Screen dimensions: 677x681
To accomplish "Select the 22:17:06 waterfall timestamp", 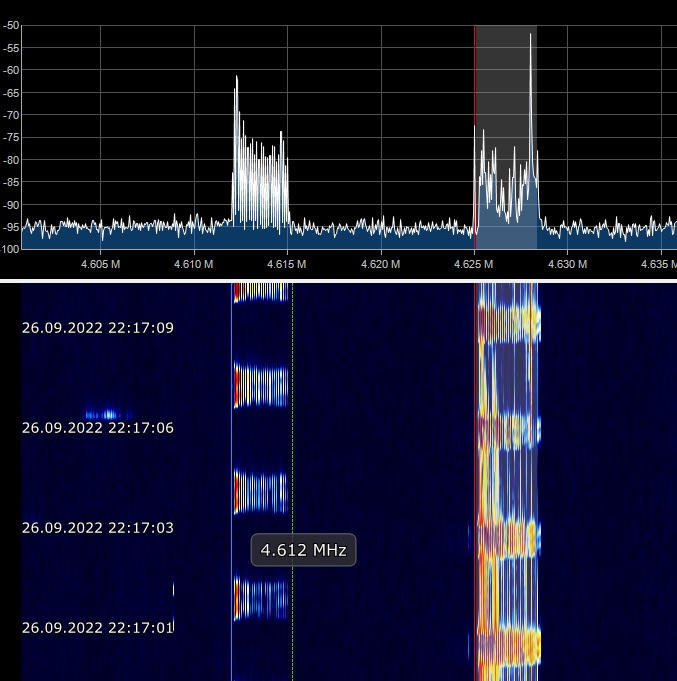I will [x=98, y=428].
